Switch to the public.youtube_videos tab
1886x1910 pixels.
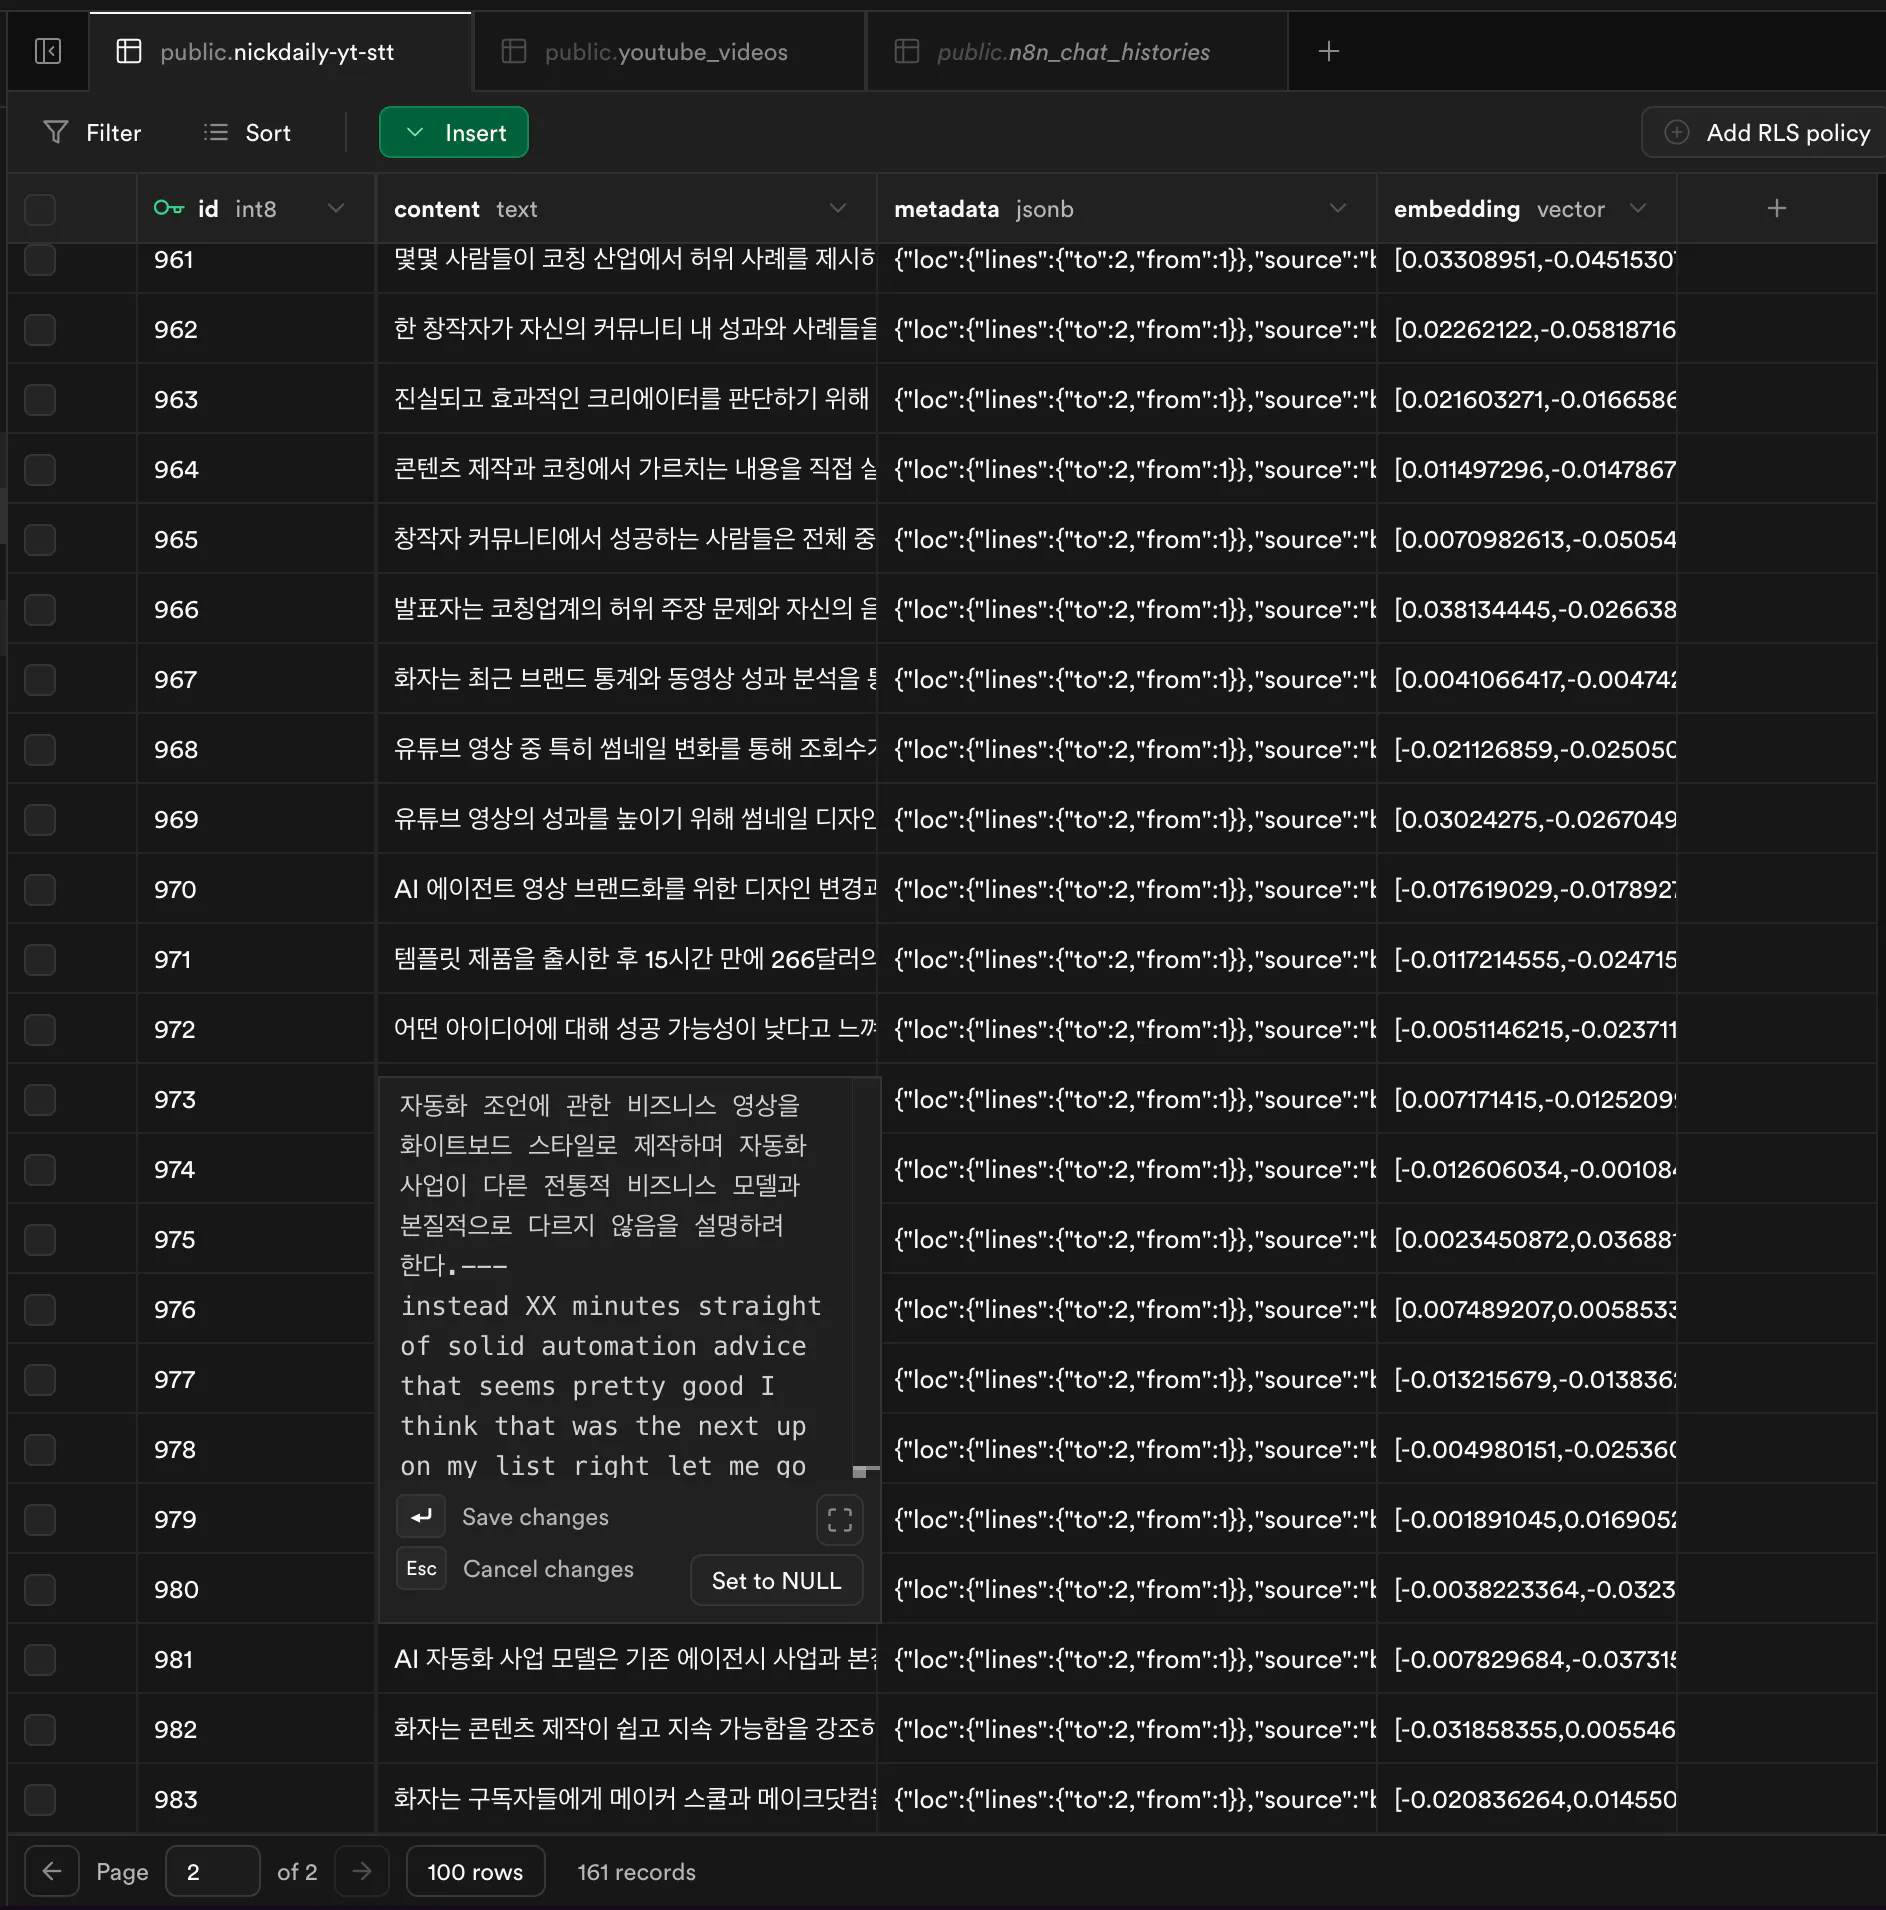pyautogui.click(x=667, y=51)
